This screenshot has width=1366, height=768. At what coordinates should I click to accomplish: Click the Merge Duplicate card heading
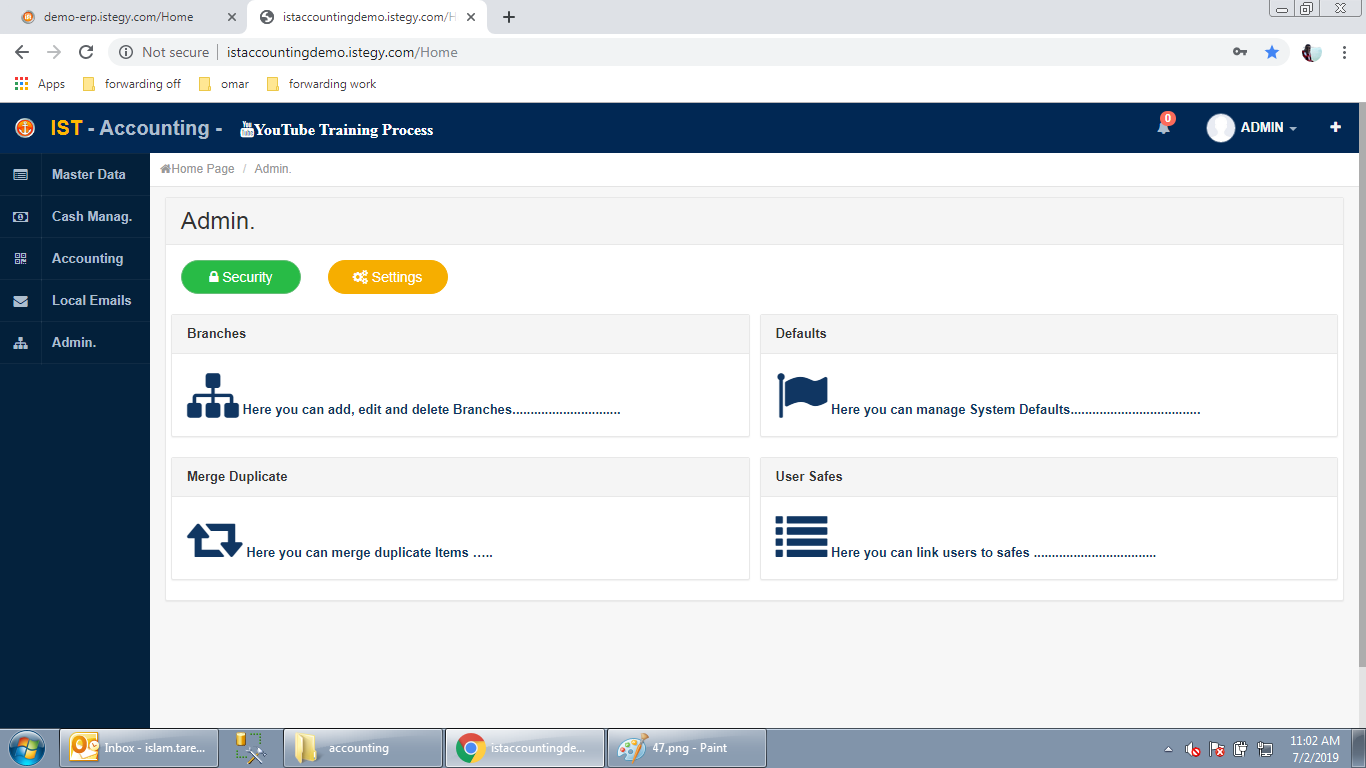237,477
